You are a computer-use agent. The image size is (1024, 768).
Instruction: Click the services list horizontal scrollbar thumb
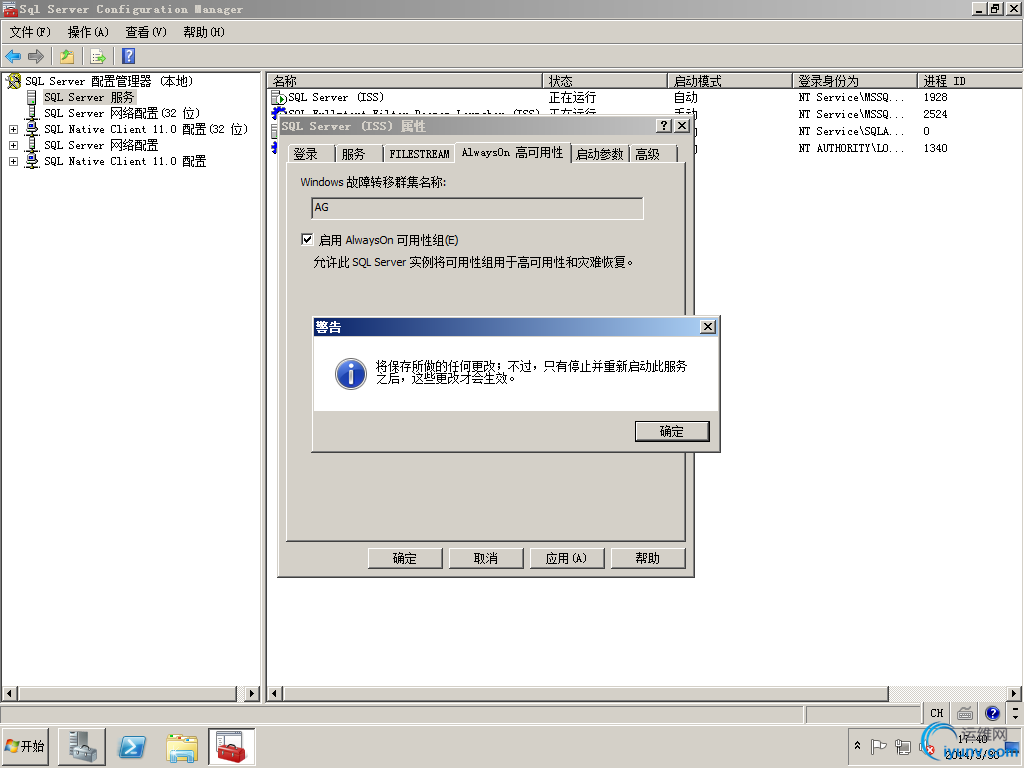585,694
